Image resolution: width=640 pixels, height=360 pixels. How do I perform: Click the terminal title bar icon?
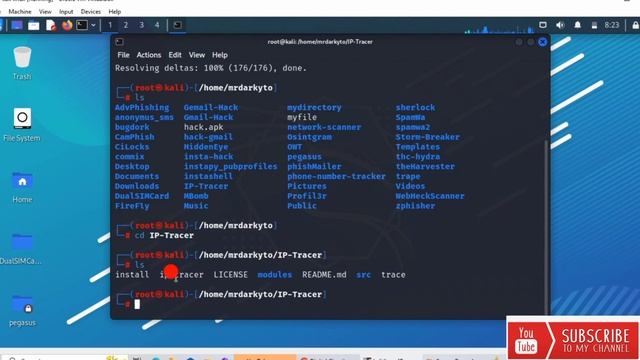tap(119, 42)
